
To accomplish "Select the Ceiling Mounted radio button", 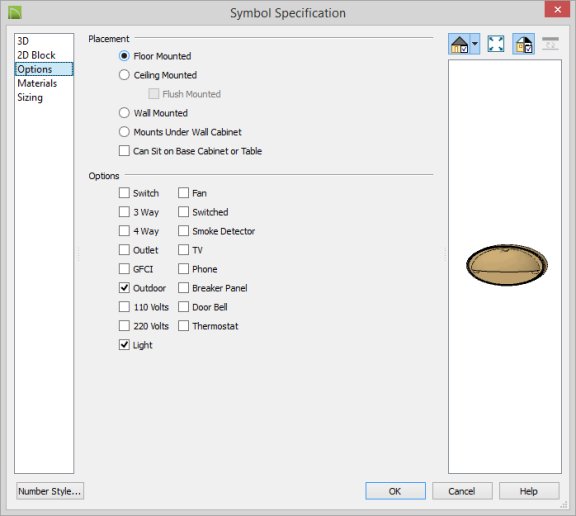I will pyautogui.click(x=124, y=75).
